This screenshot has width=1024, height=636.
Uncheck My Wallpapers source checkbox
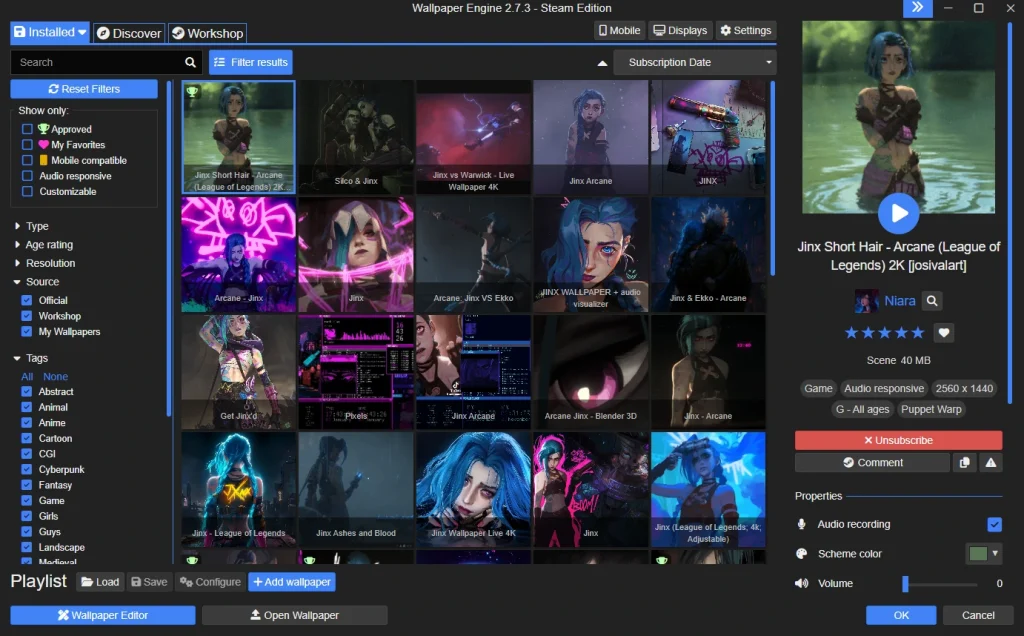(x=26, y=332)
